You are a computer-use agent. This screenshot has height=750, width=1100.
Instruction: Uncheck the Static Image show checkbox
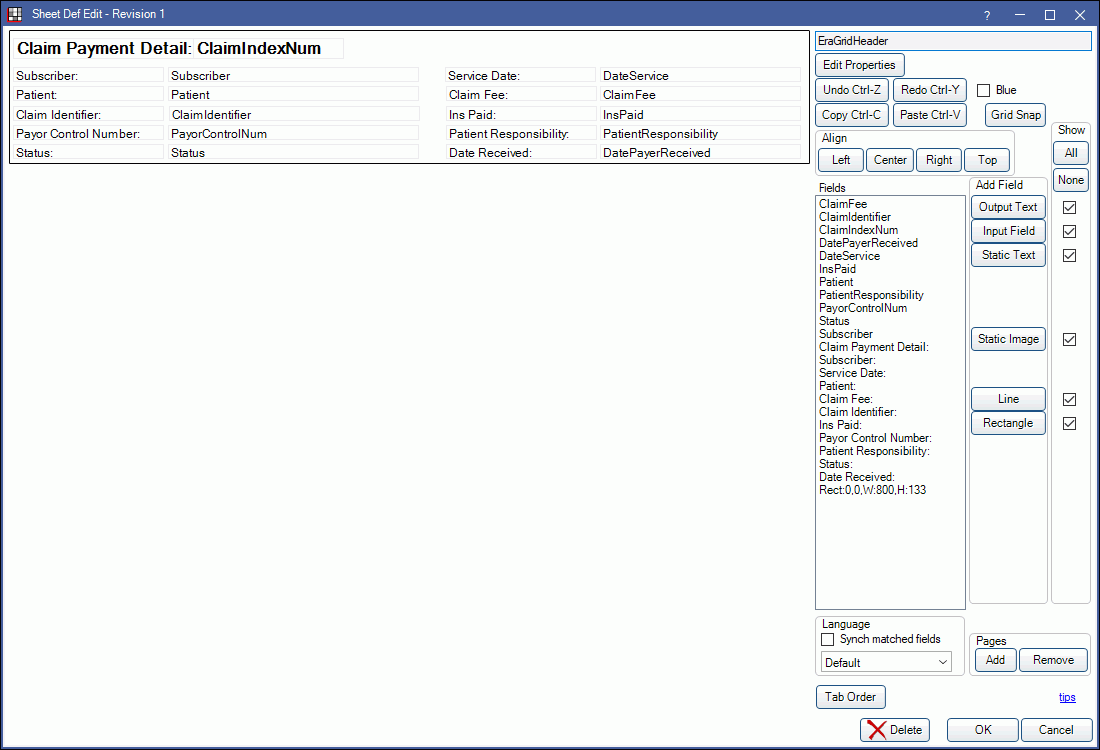point(1069,339)
